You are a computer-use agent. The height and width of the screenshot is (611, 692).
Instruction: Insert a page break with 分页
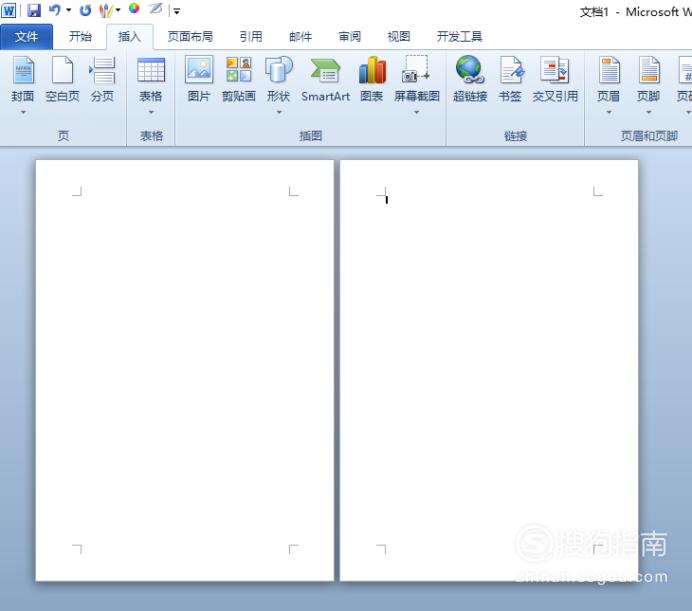tap(102, 79)
